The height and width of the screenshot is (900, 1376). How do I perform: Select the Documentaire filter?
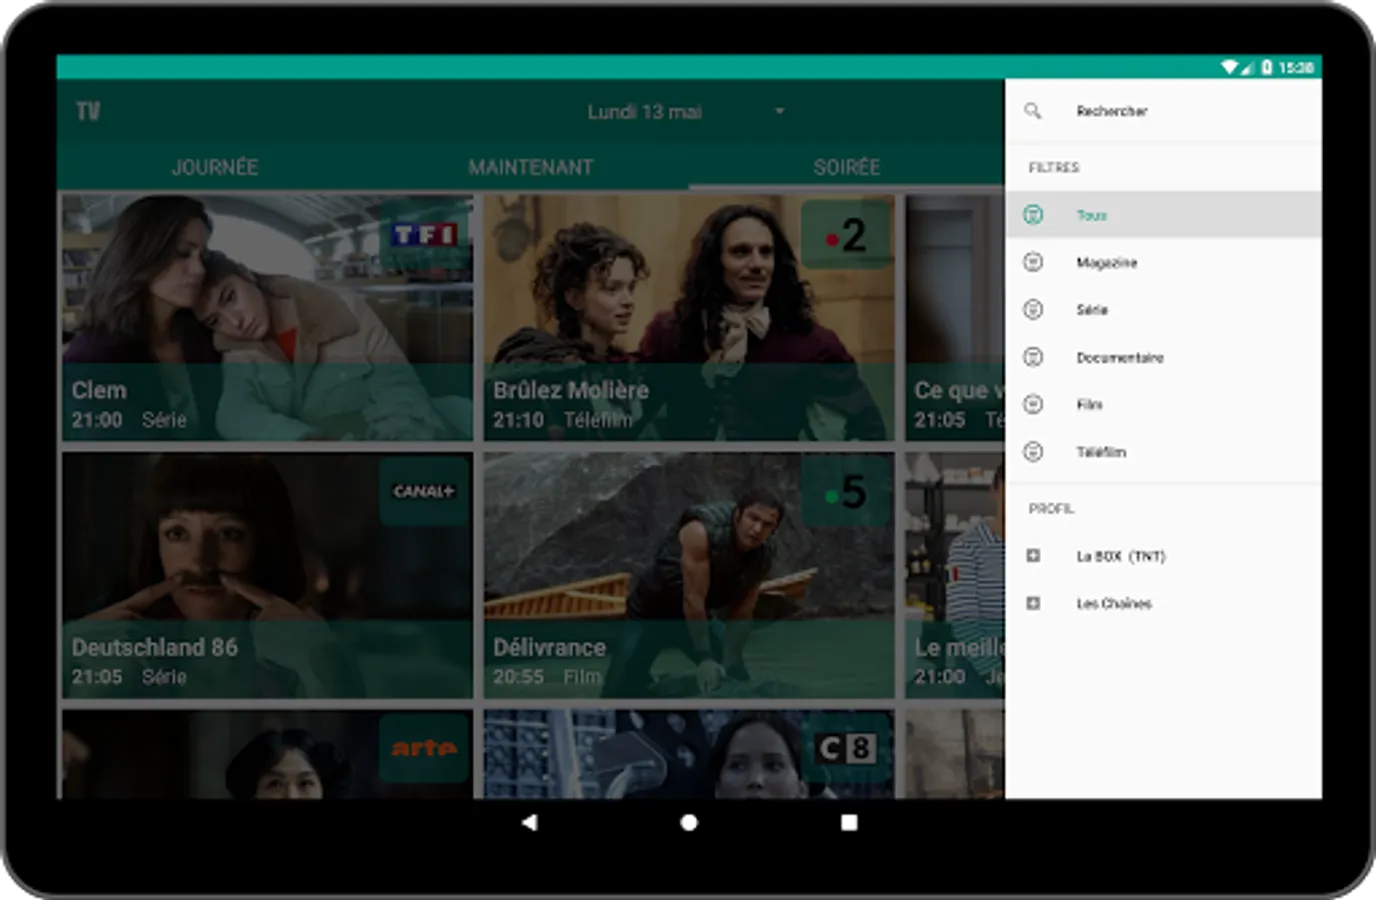[x=1163, y=357]
